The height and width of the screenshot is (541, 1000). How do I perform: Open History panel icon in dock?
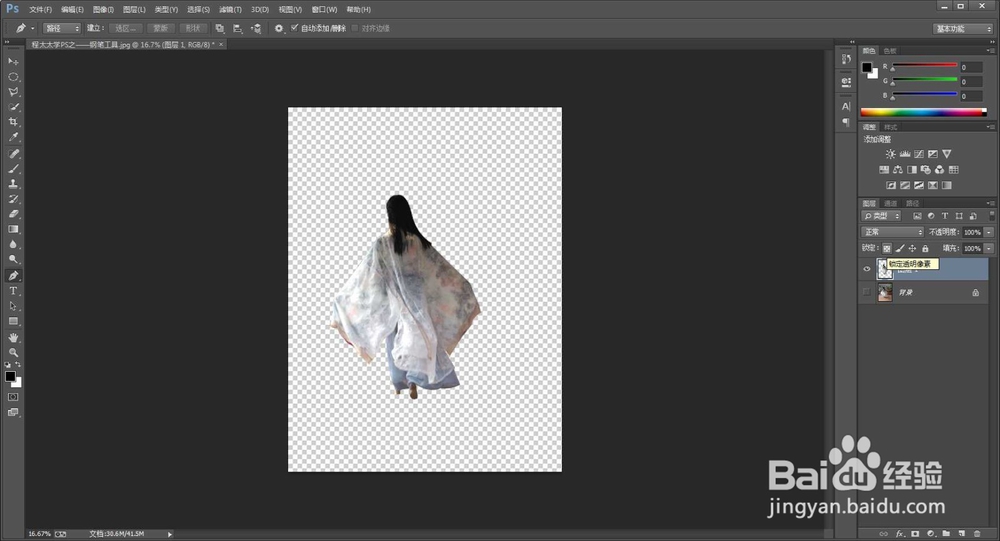[846, 59]
